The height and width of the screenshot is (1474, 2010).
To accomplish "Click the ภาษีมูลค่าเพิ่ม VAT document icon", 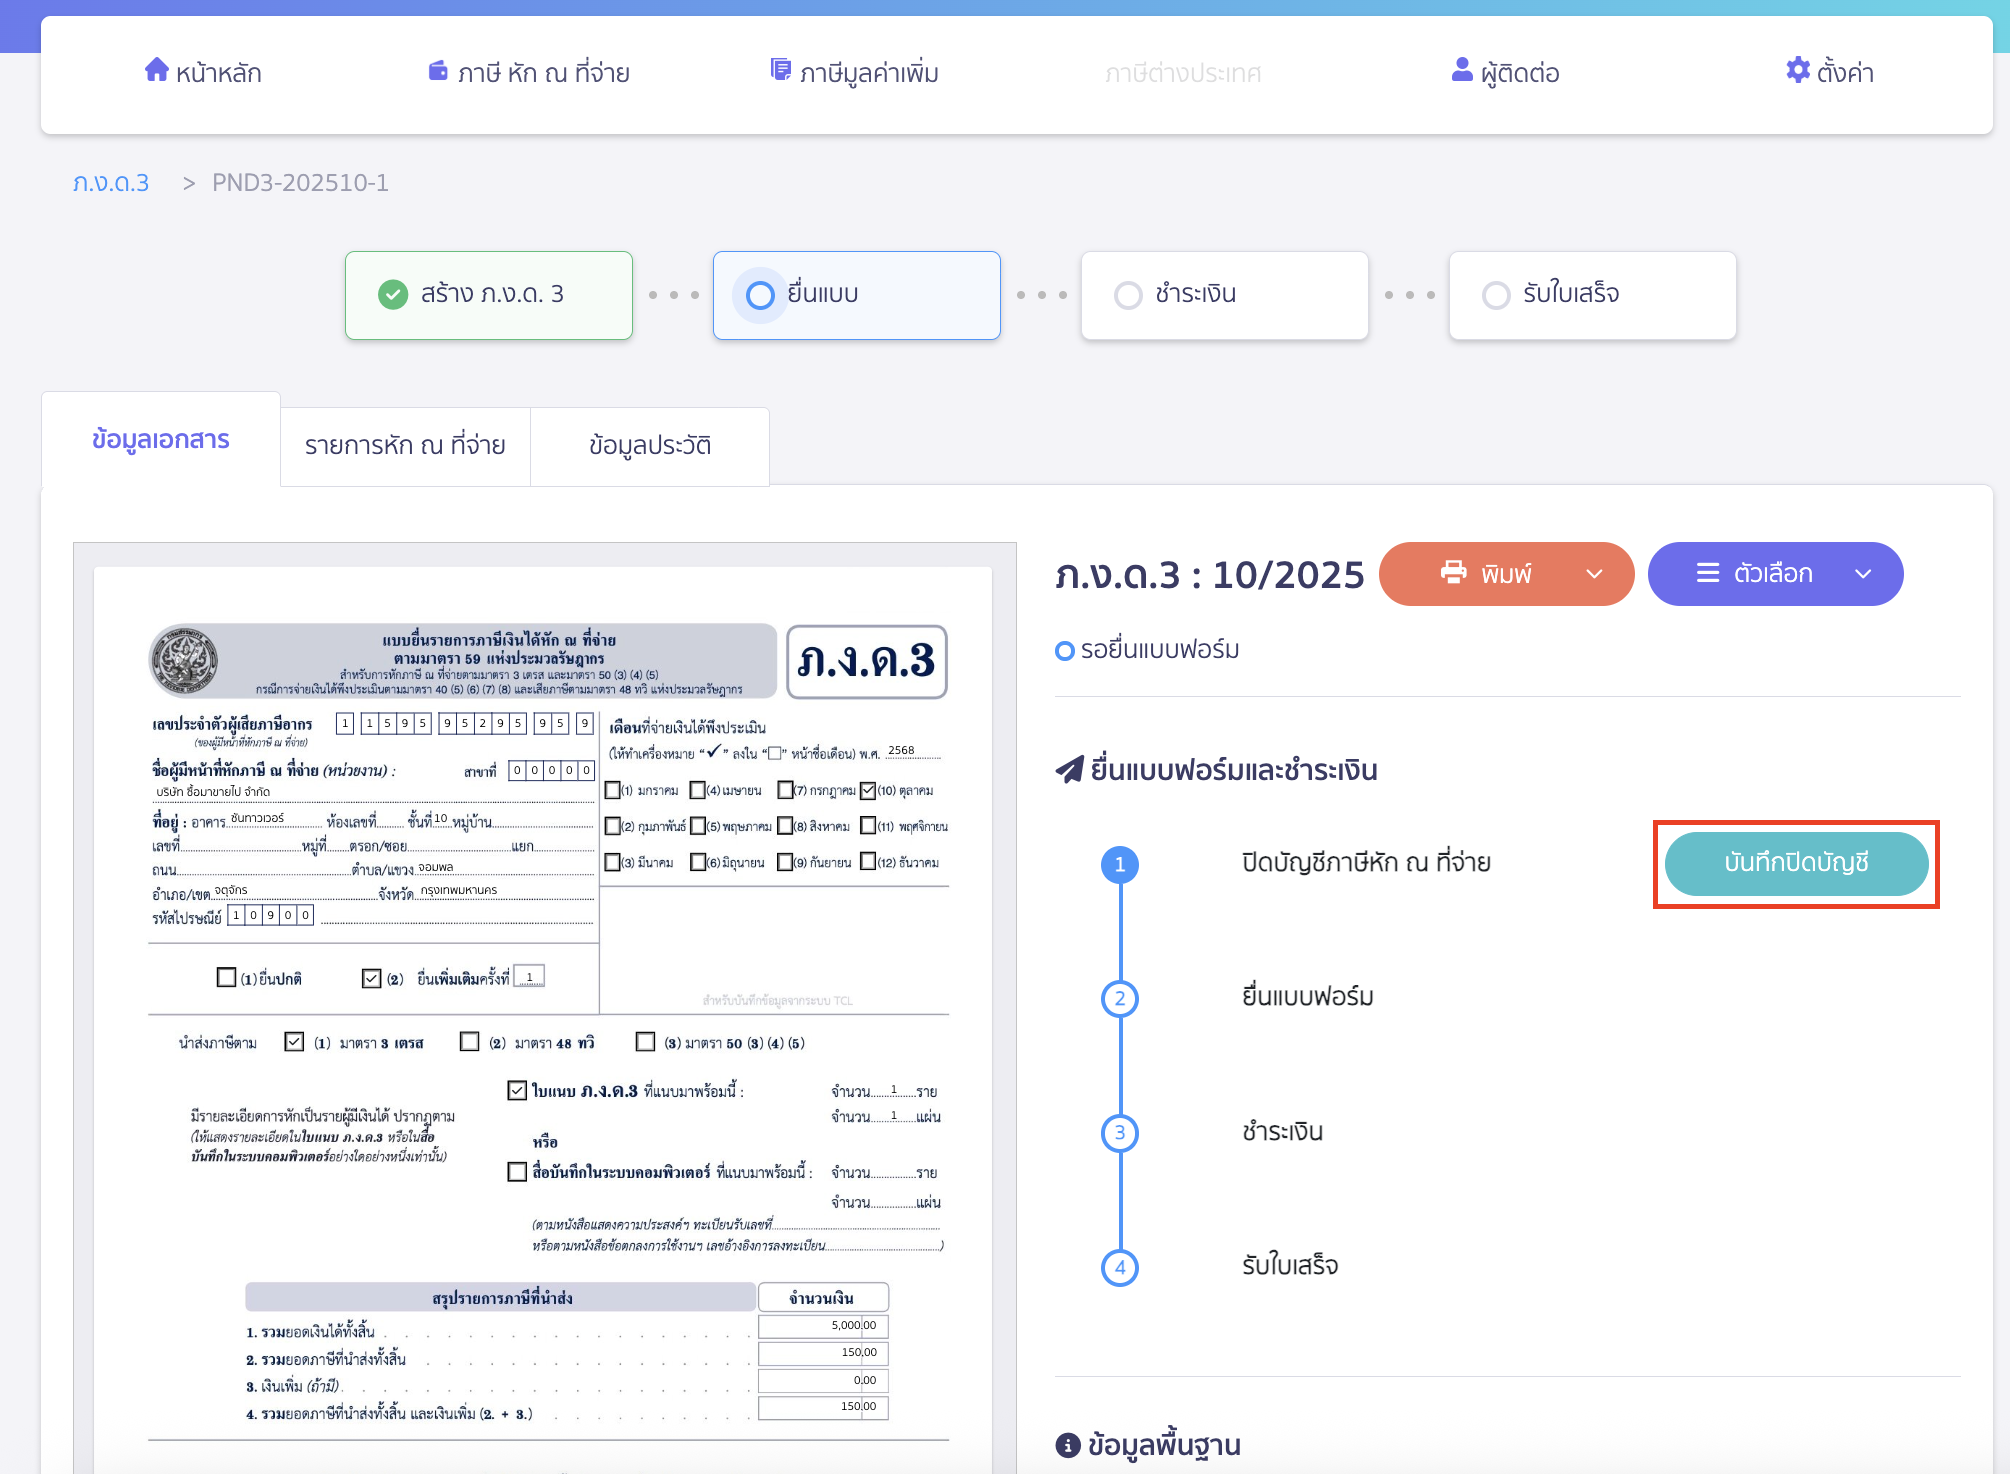I will [779, 70].
